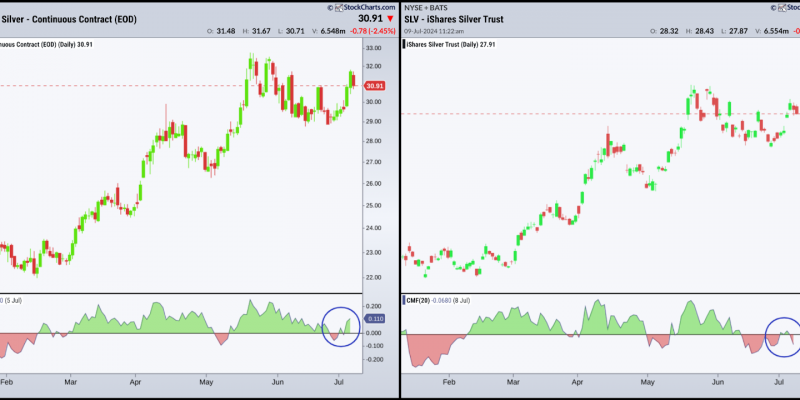Click the 33.00 price axis label
This screenshot has height=400, width=800.
374,48
